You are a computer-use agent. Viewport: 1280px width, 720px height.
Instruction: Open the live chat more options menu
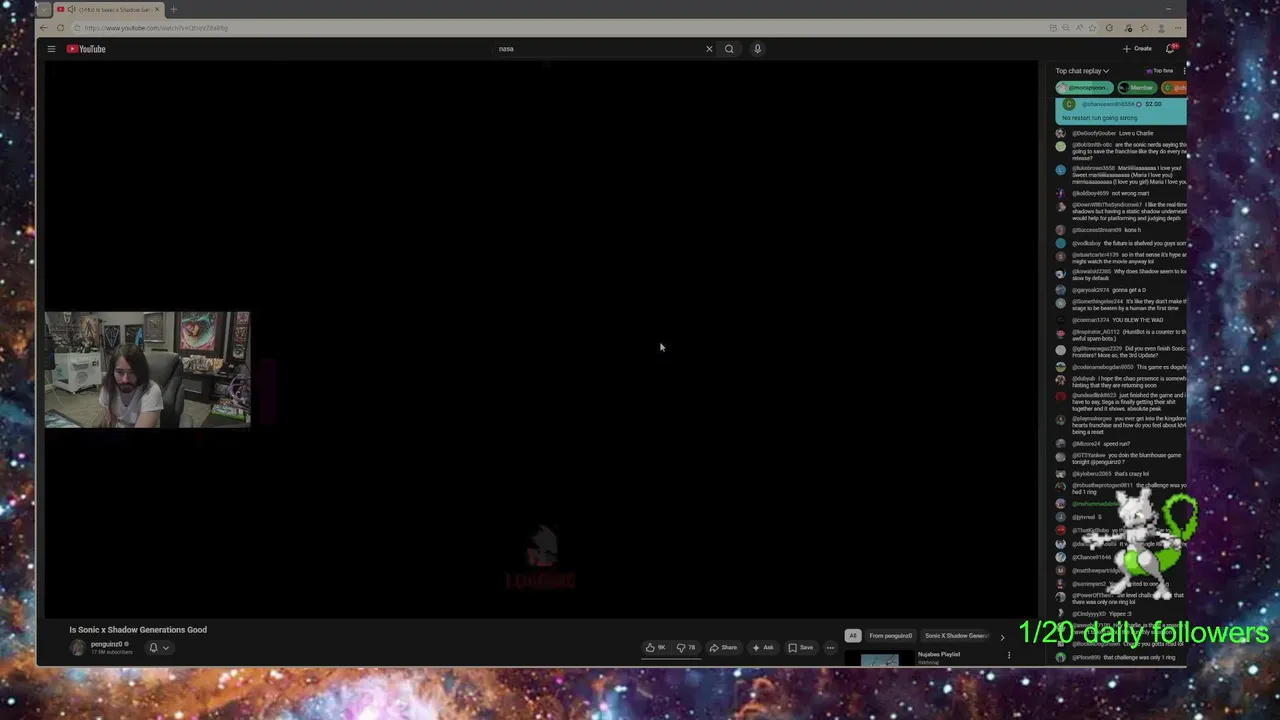(1184, 71)
